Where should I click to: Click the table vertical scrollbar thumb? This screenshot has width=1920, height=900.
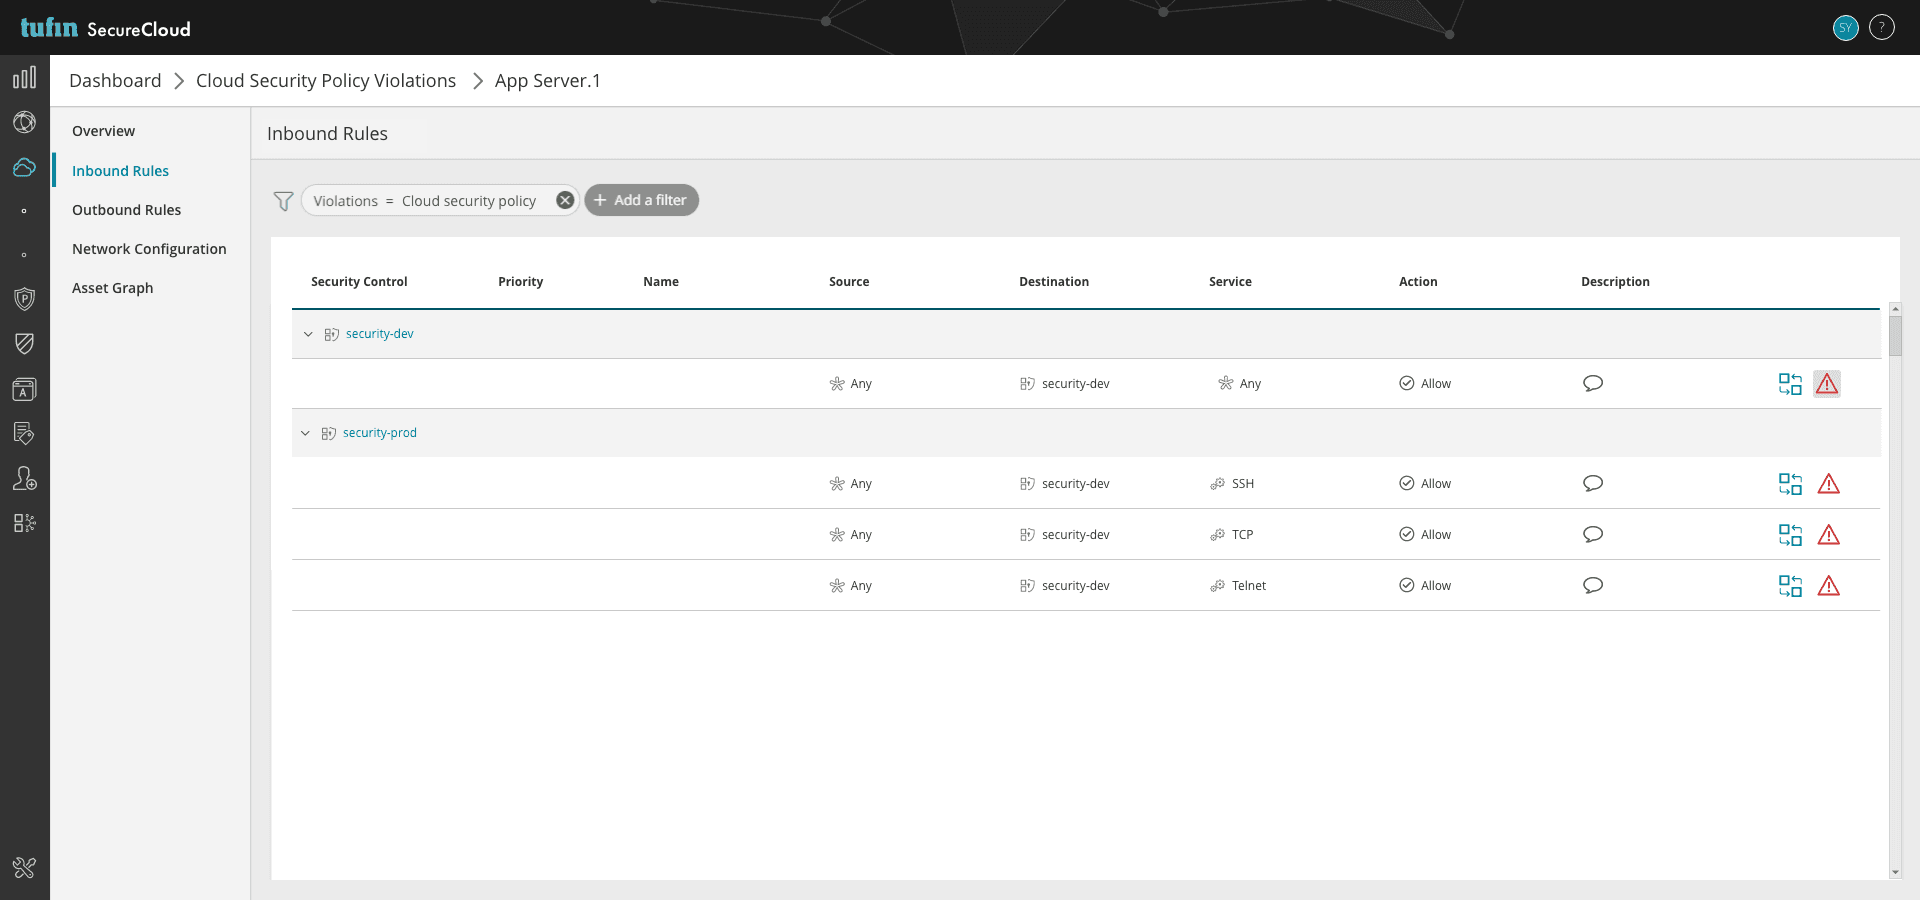tap(1895, 335)
